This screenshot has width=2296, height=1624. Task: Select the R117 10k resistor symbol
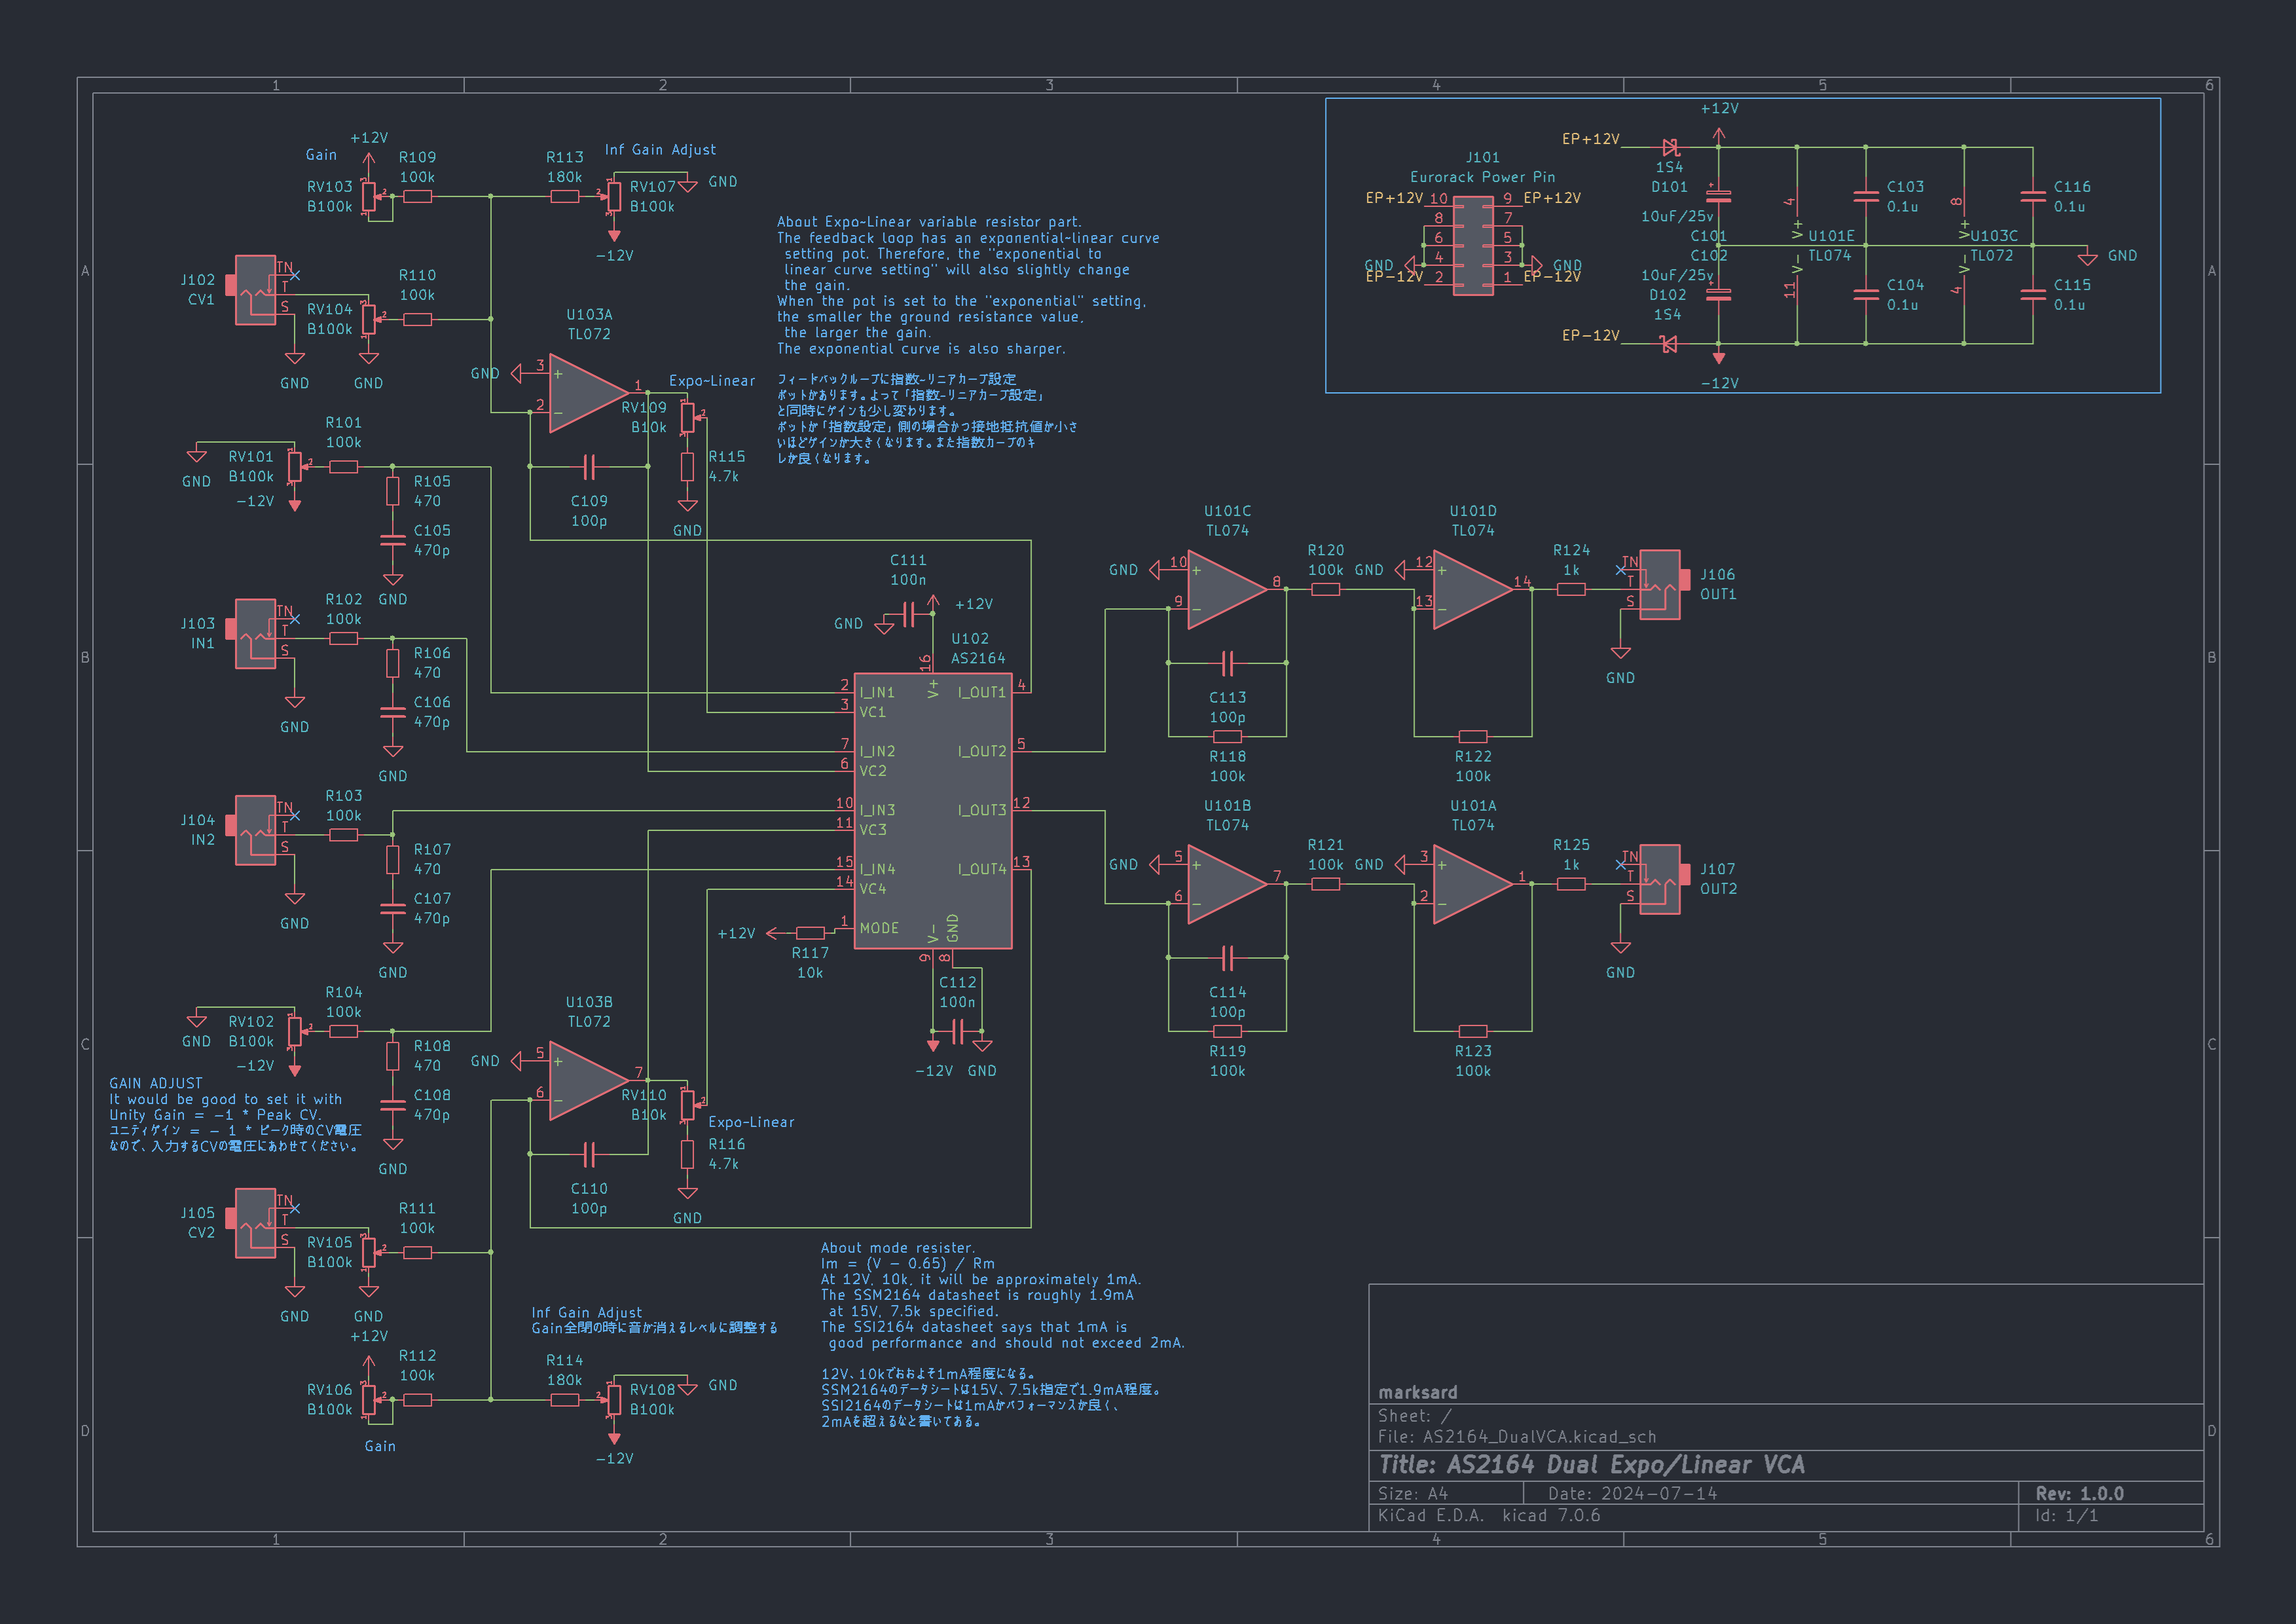(x=810, y=933)
